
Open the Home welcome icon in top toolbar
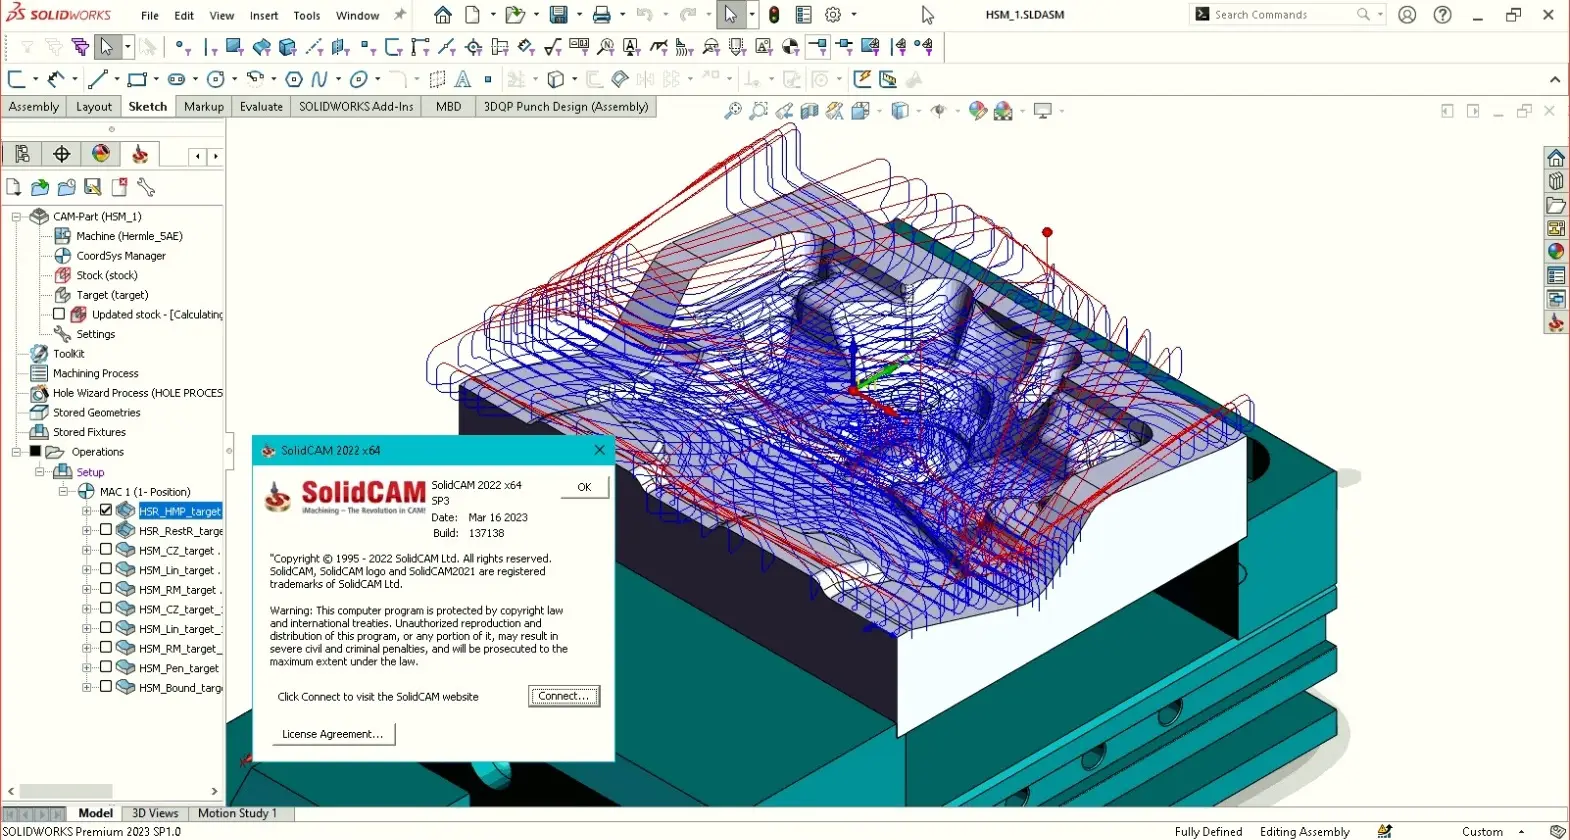click(x=442, y=15)
